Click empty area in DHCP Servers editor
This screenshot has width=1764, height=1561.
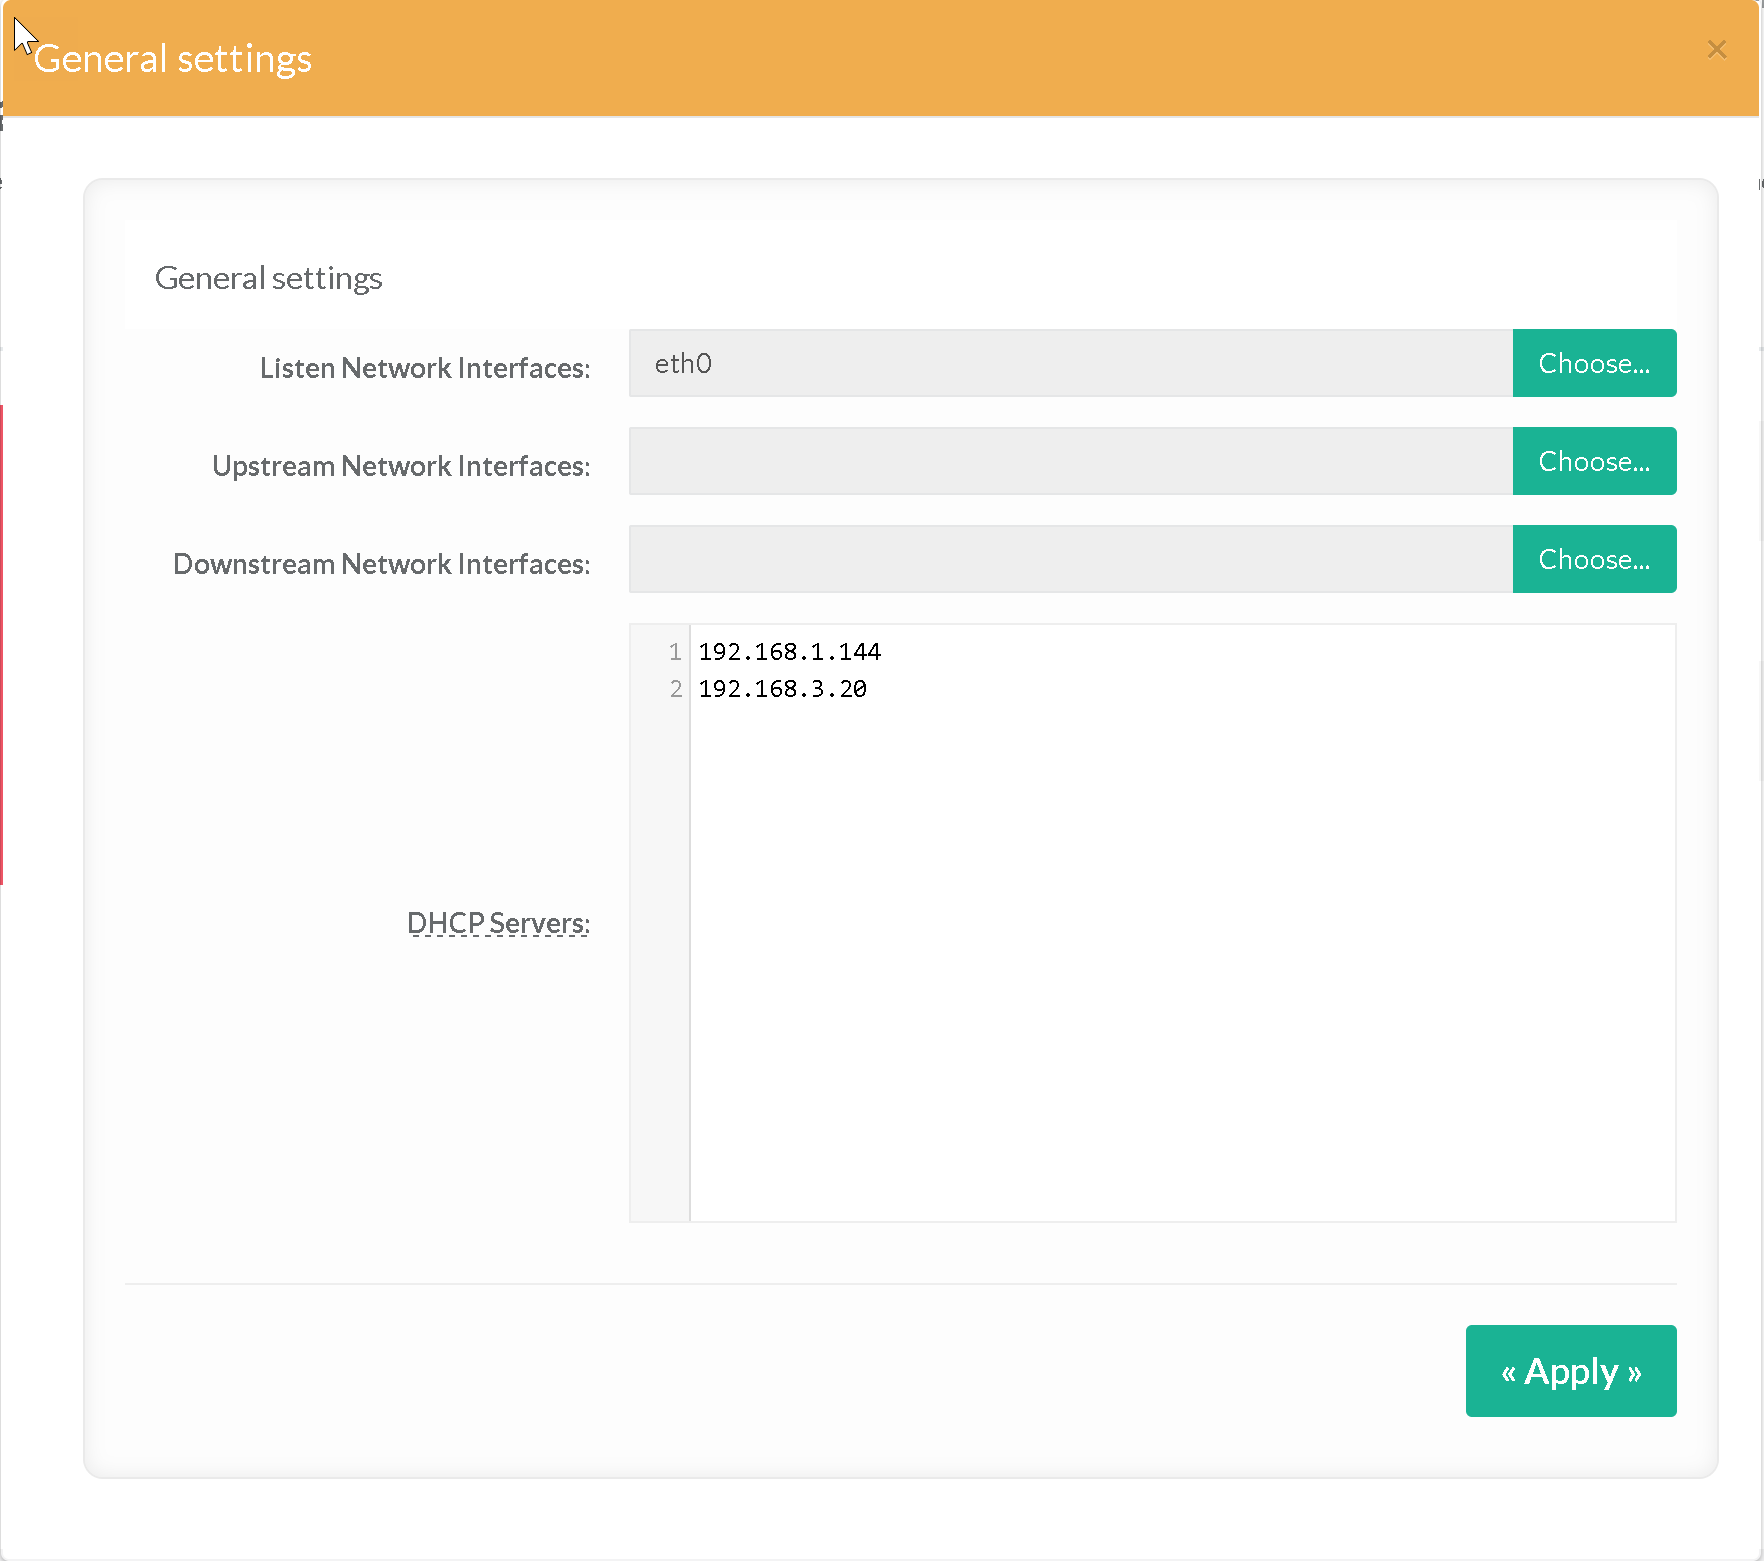click(x=1180, y=950)
